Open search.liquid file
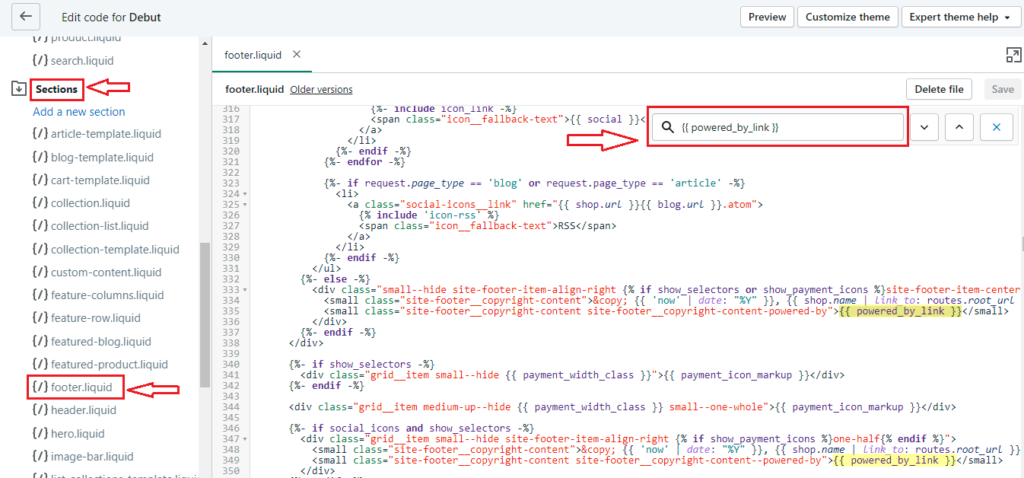 tap(82, 61)
